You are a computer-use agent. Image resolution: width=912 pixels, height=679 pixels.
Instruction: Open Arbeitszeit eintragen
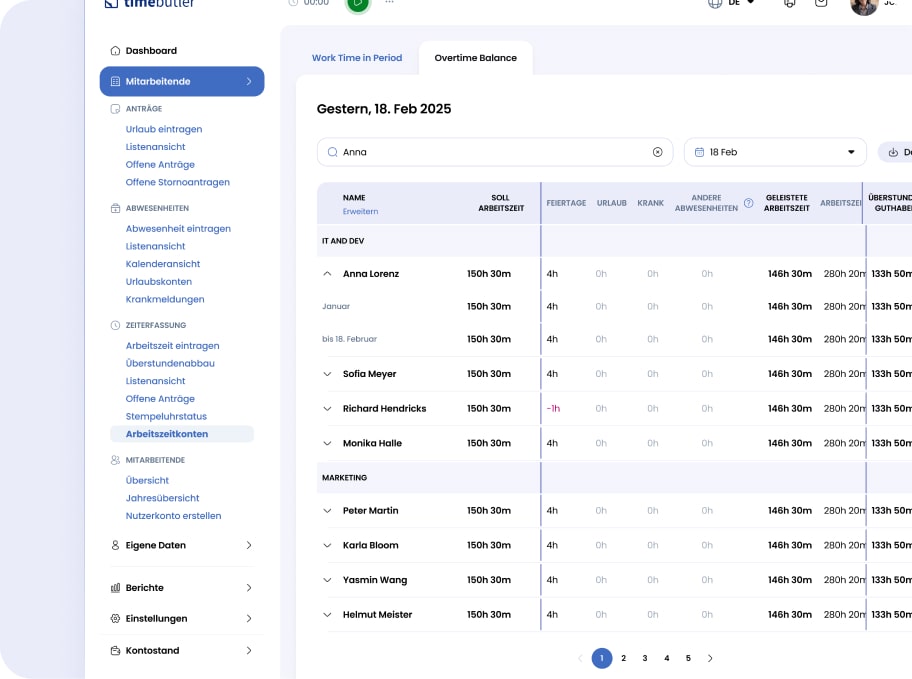coord(173,346)
